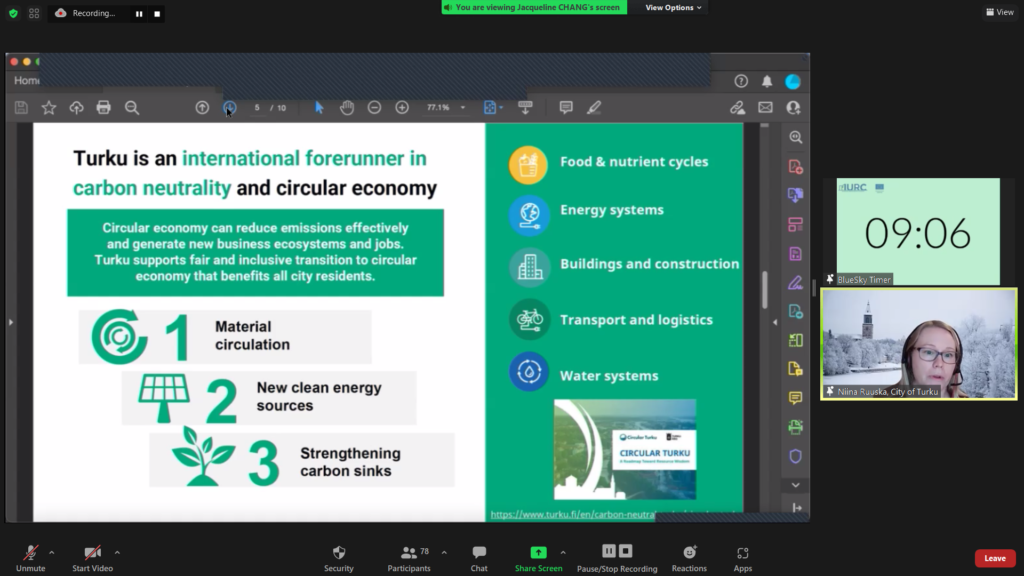Viewport: 1024px width, 576px height.
Task: Open the Apps panel
Action: point(742,557)
